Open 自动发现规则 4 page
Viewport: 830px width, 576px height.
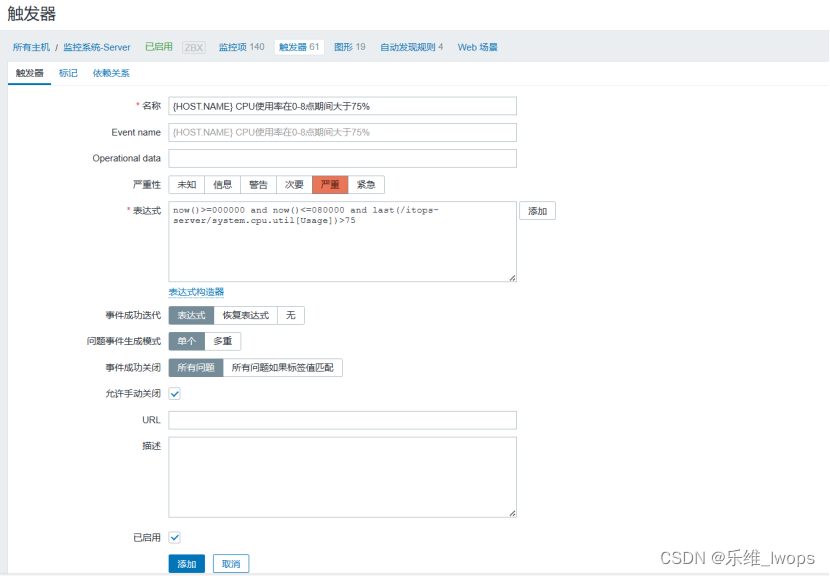tap(411, 47)
